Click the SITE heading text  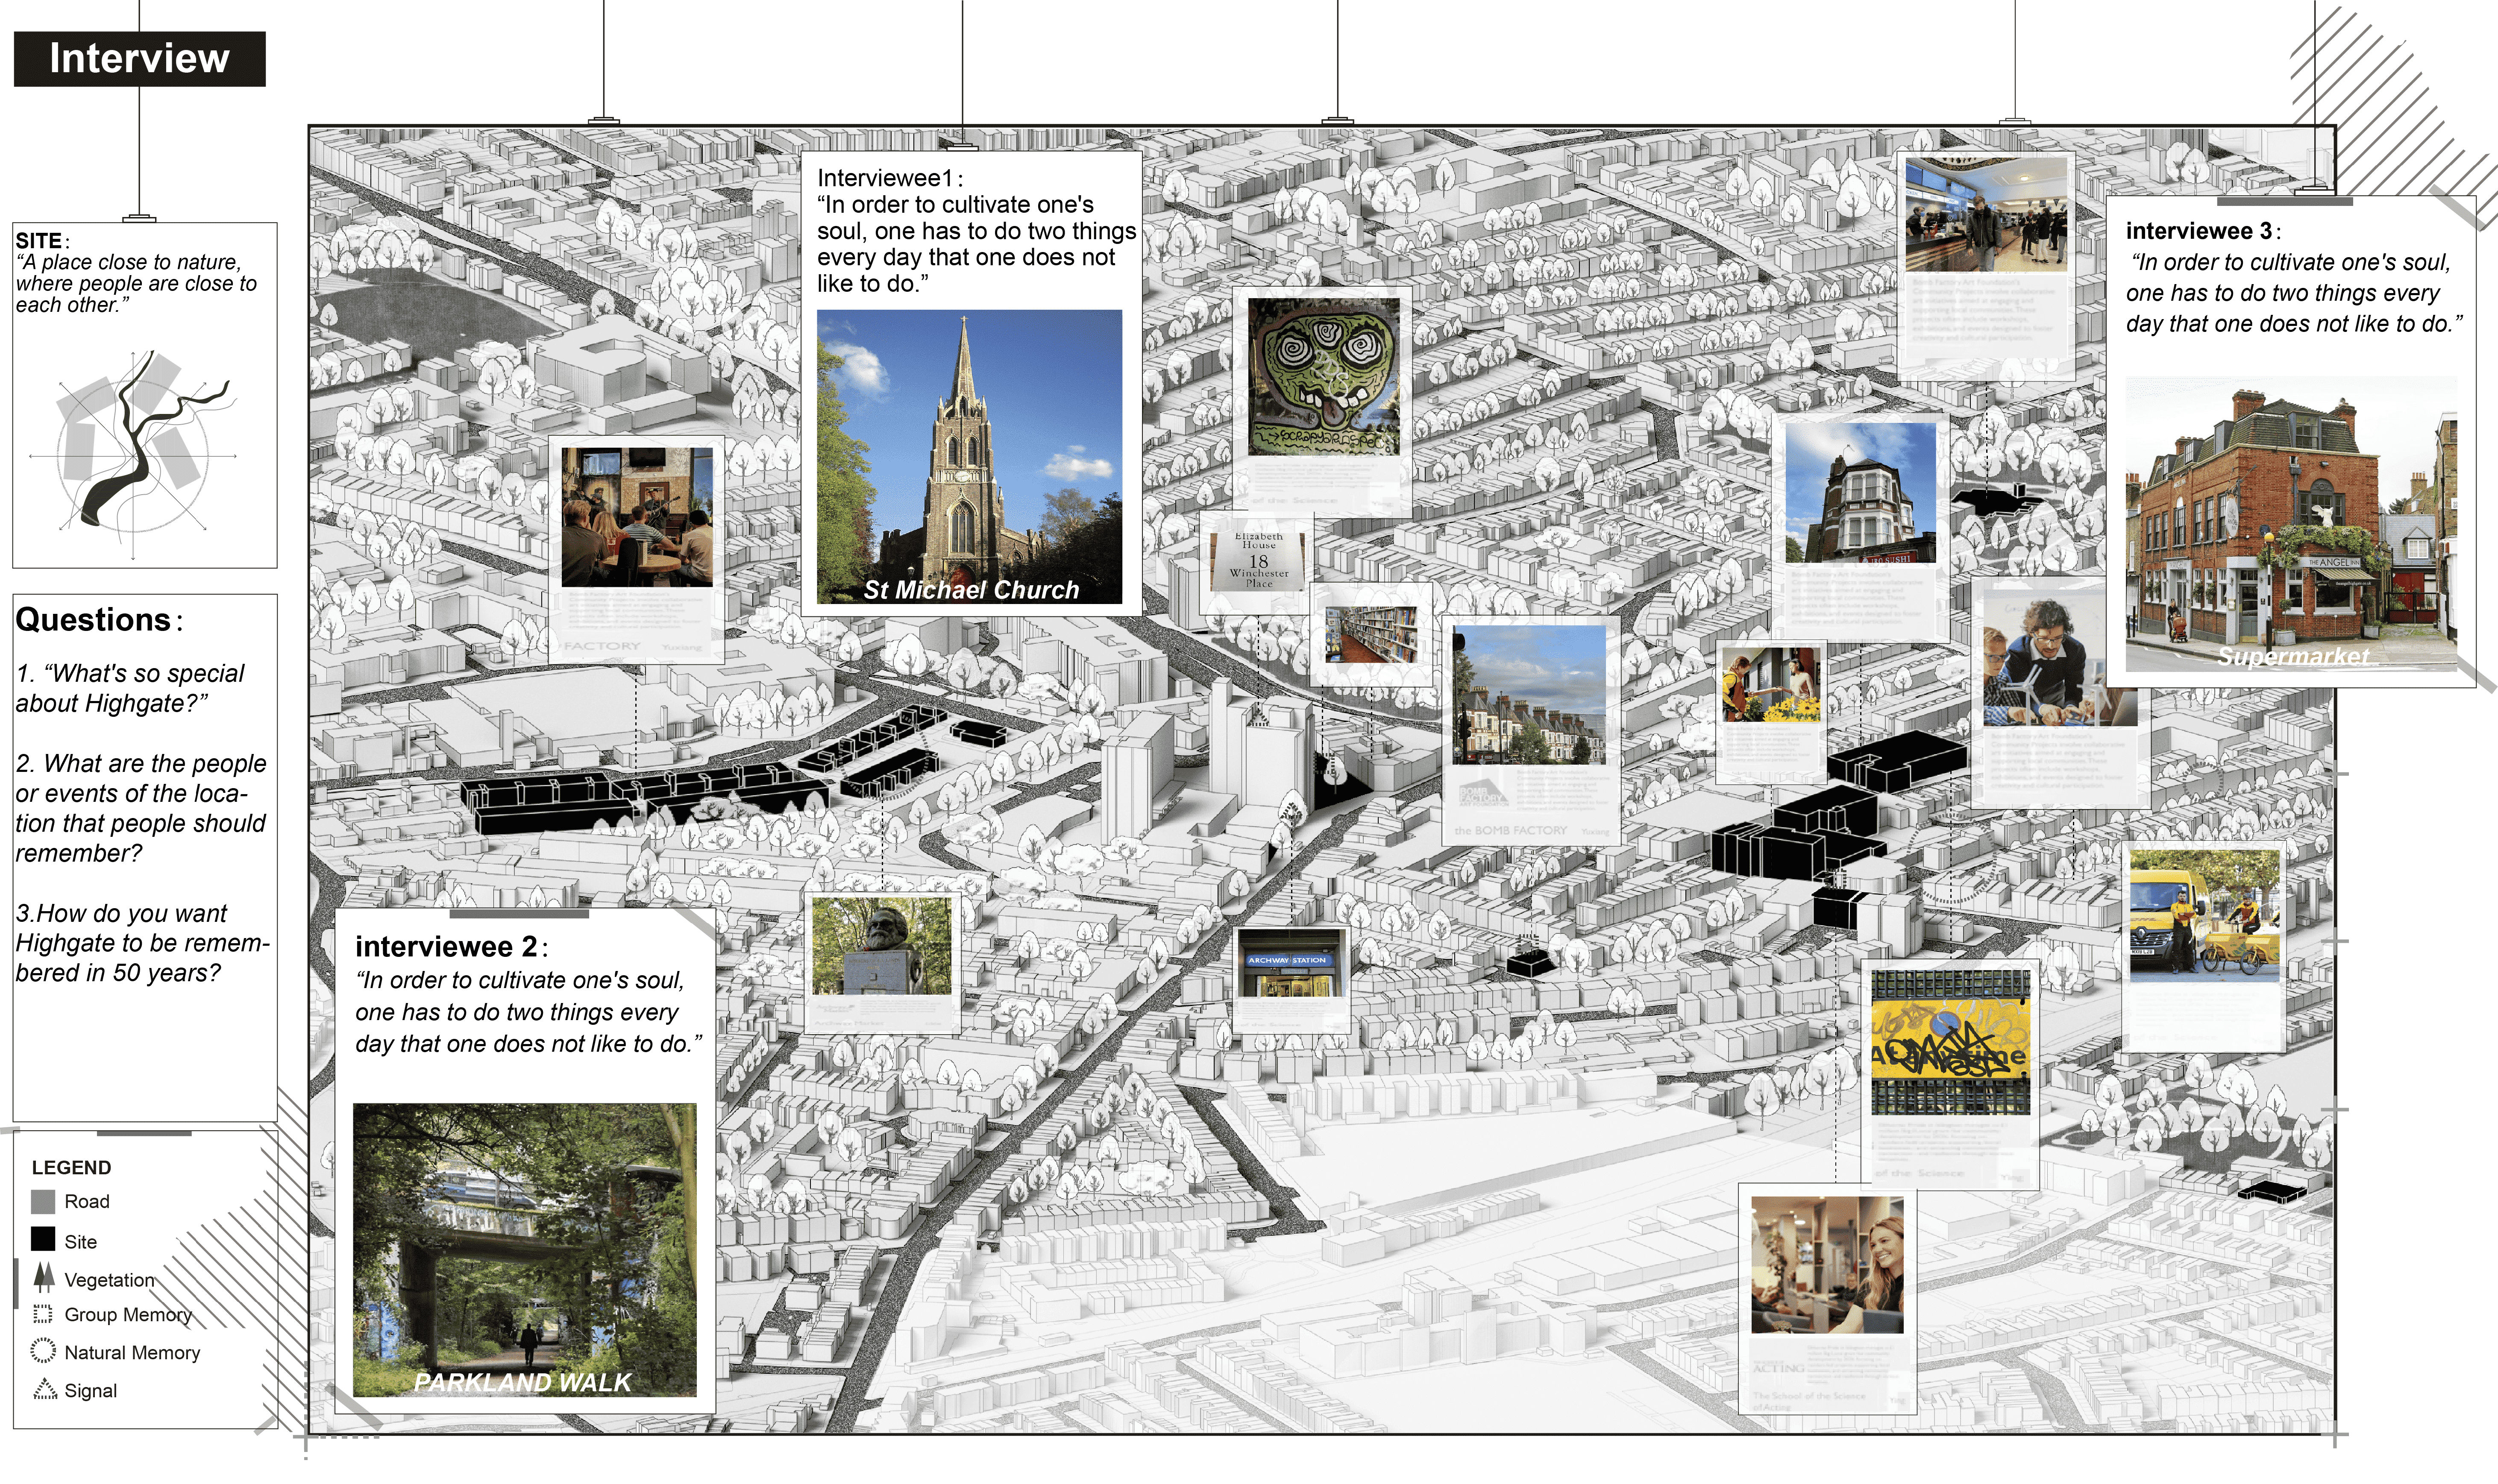pos(39,241)
